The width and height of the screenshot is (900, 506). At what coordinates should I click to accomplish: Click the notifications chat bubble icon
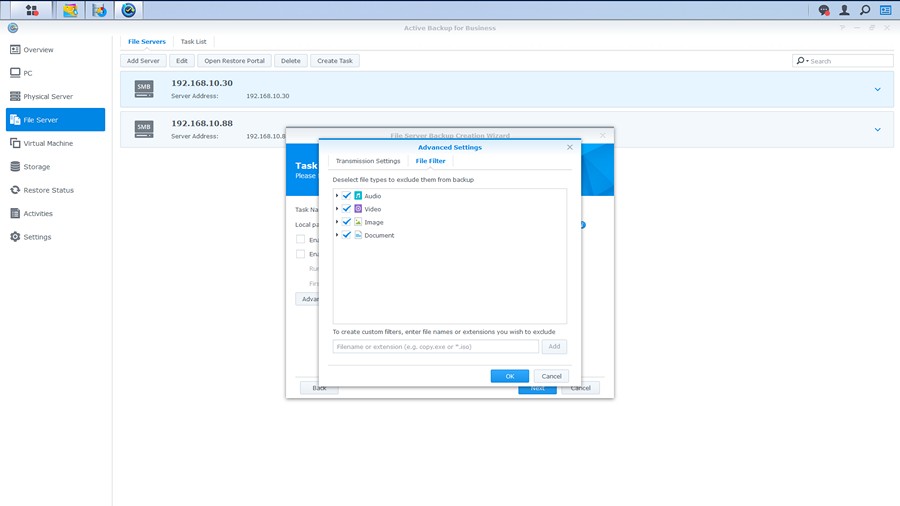824,10
